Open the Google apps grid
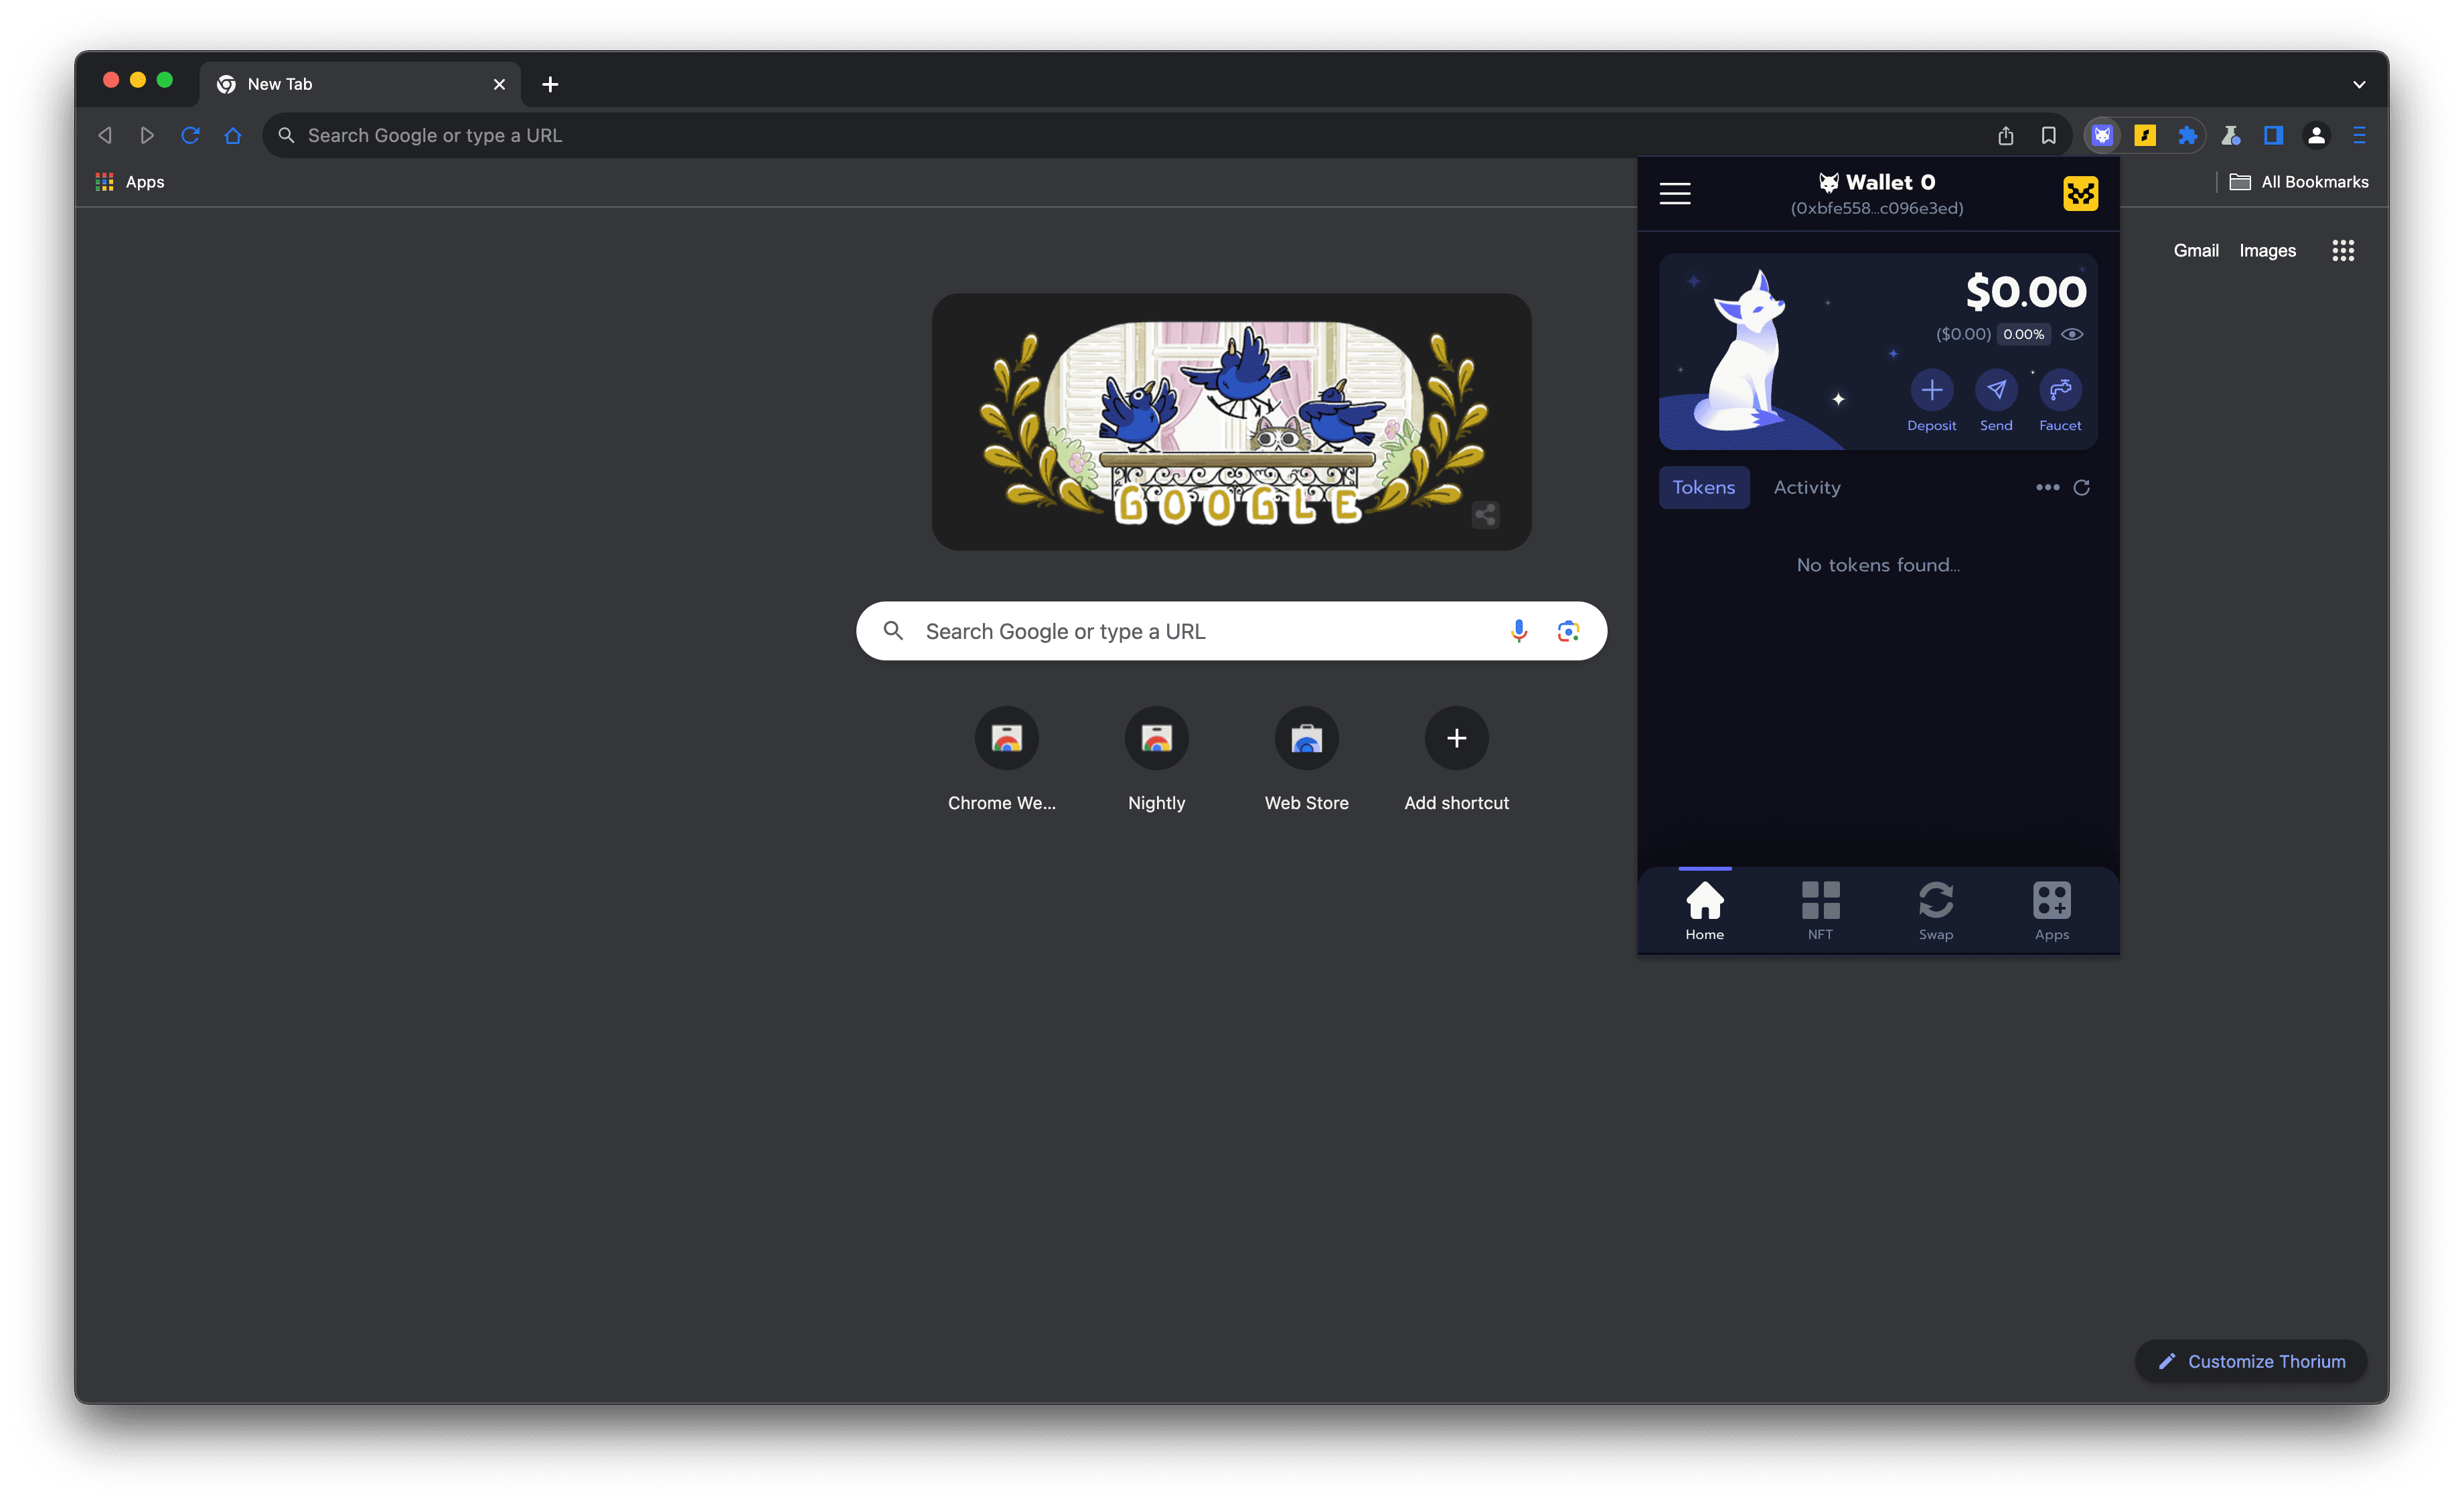Image resolution: width=2464 pixels, height=1503 pixels. click(2342, 250)
